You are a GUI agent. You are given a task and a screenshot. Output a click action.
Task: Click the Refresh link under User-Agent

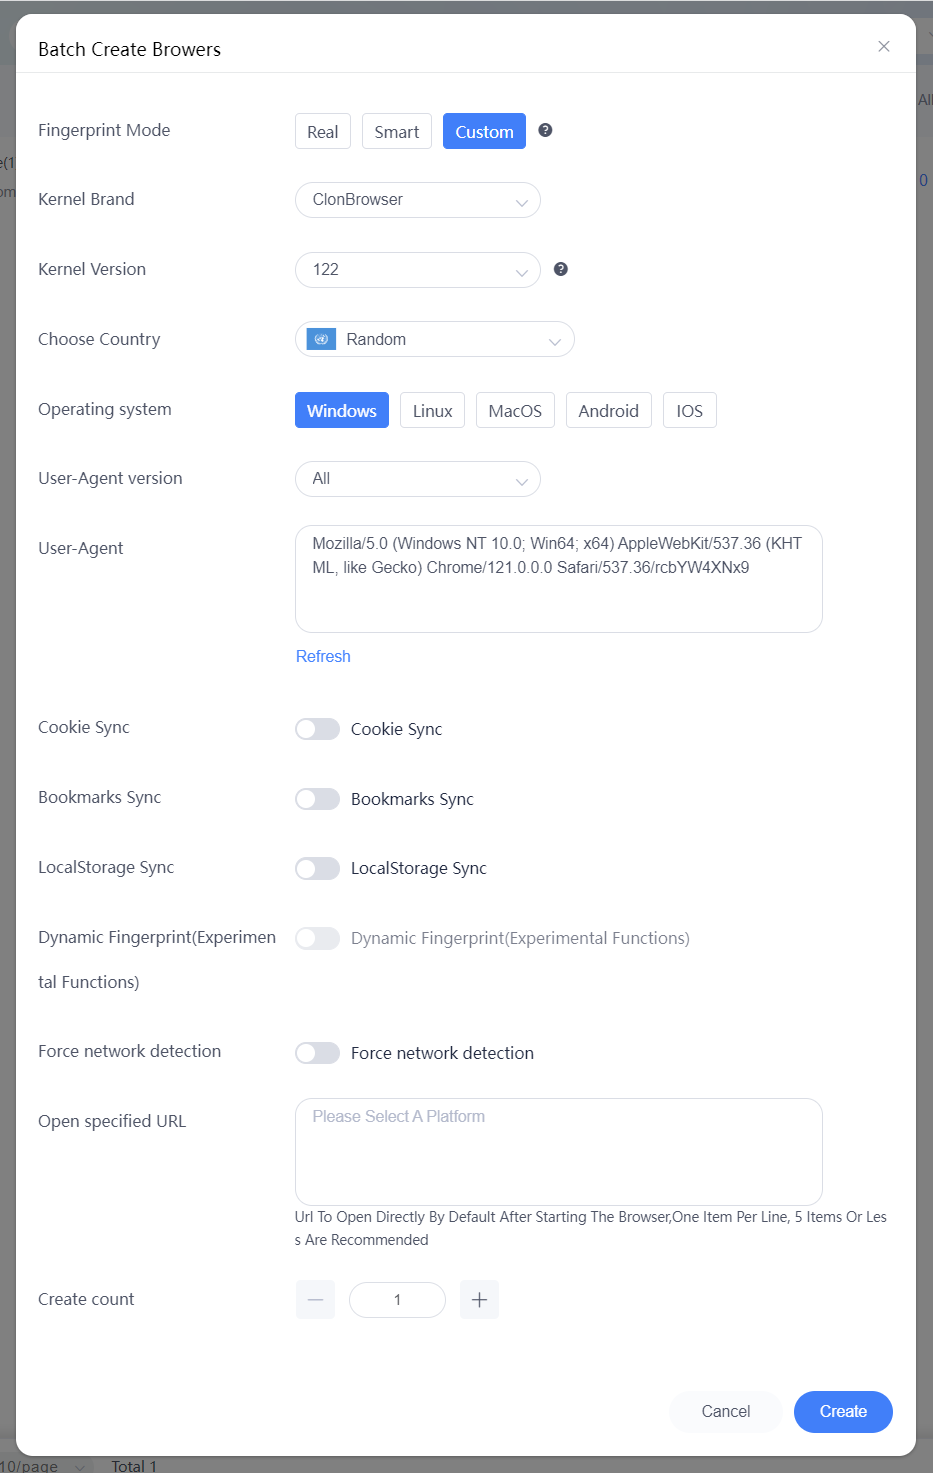pos(323,656)
